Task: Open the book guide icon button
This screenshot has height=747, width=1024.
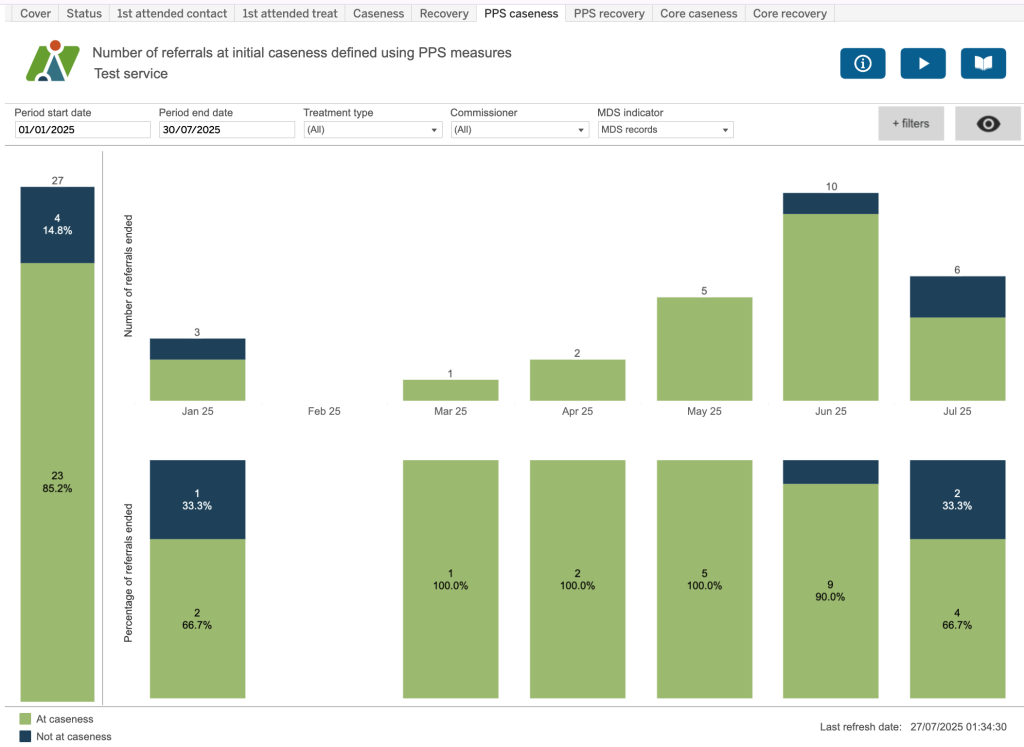Action: 983,63
